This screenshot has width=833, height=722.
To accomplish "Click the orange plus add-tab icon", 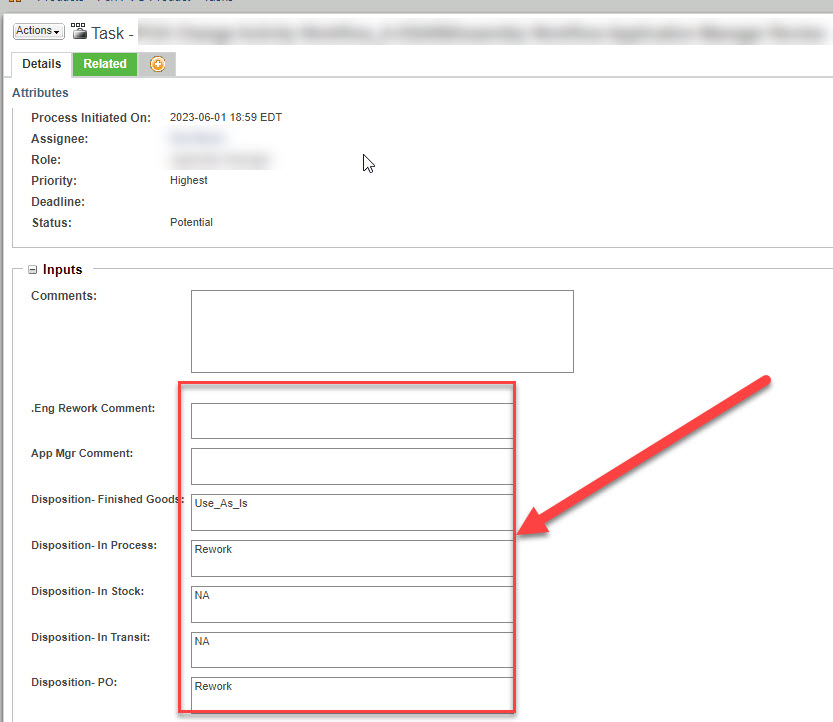I will (156, 63).
